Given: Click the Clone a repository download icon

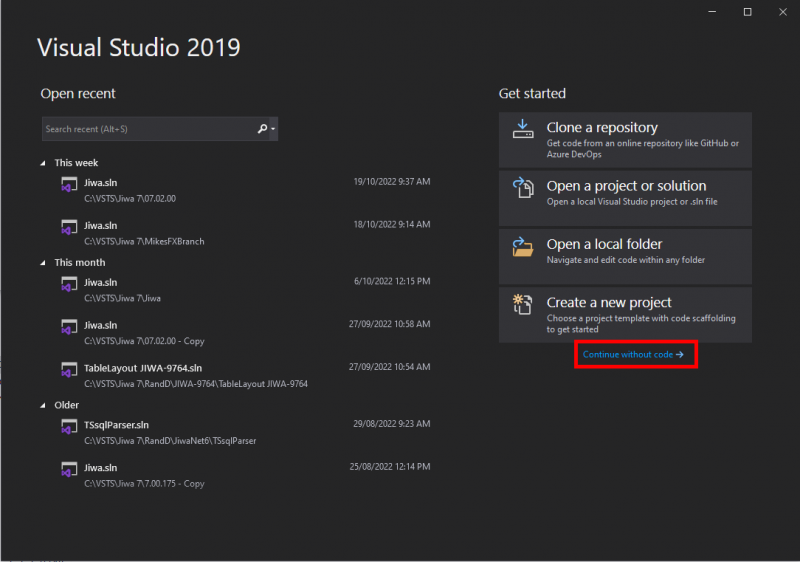Looking at the screenshot, I should [x=522, y=129].
